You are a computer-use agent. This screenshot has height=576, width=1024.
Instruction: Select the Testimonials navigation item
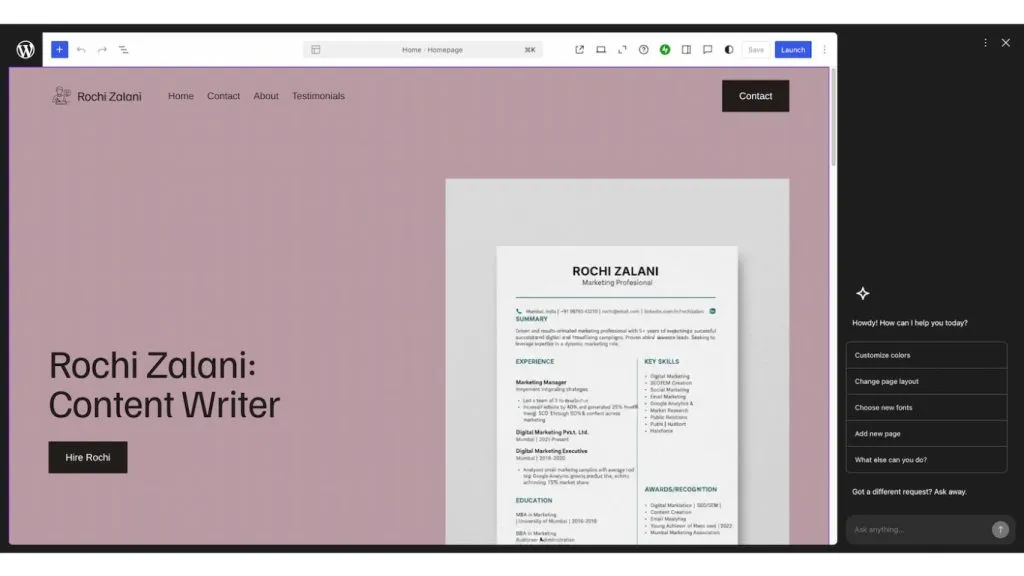coord(318,96)
